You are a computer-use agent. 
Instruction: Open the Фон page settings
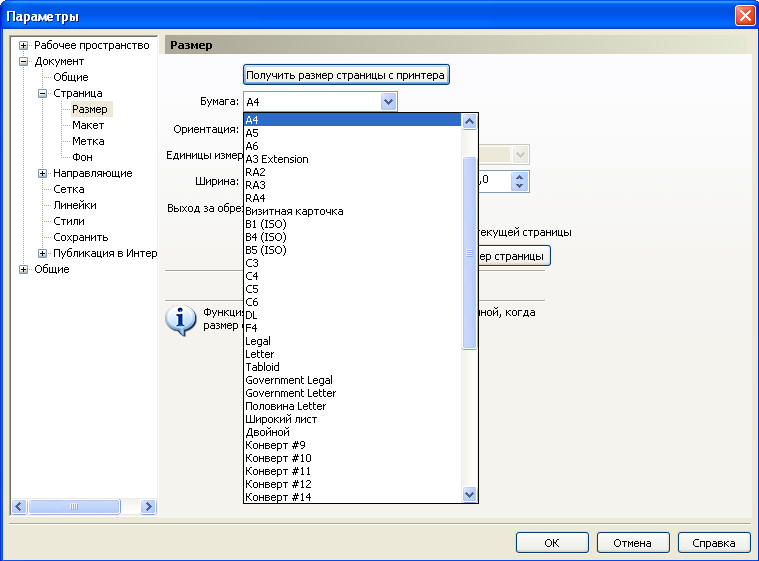(x=82, y=157)
